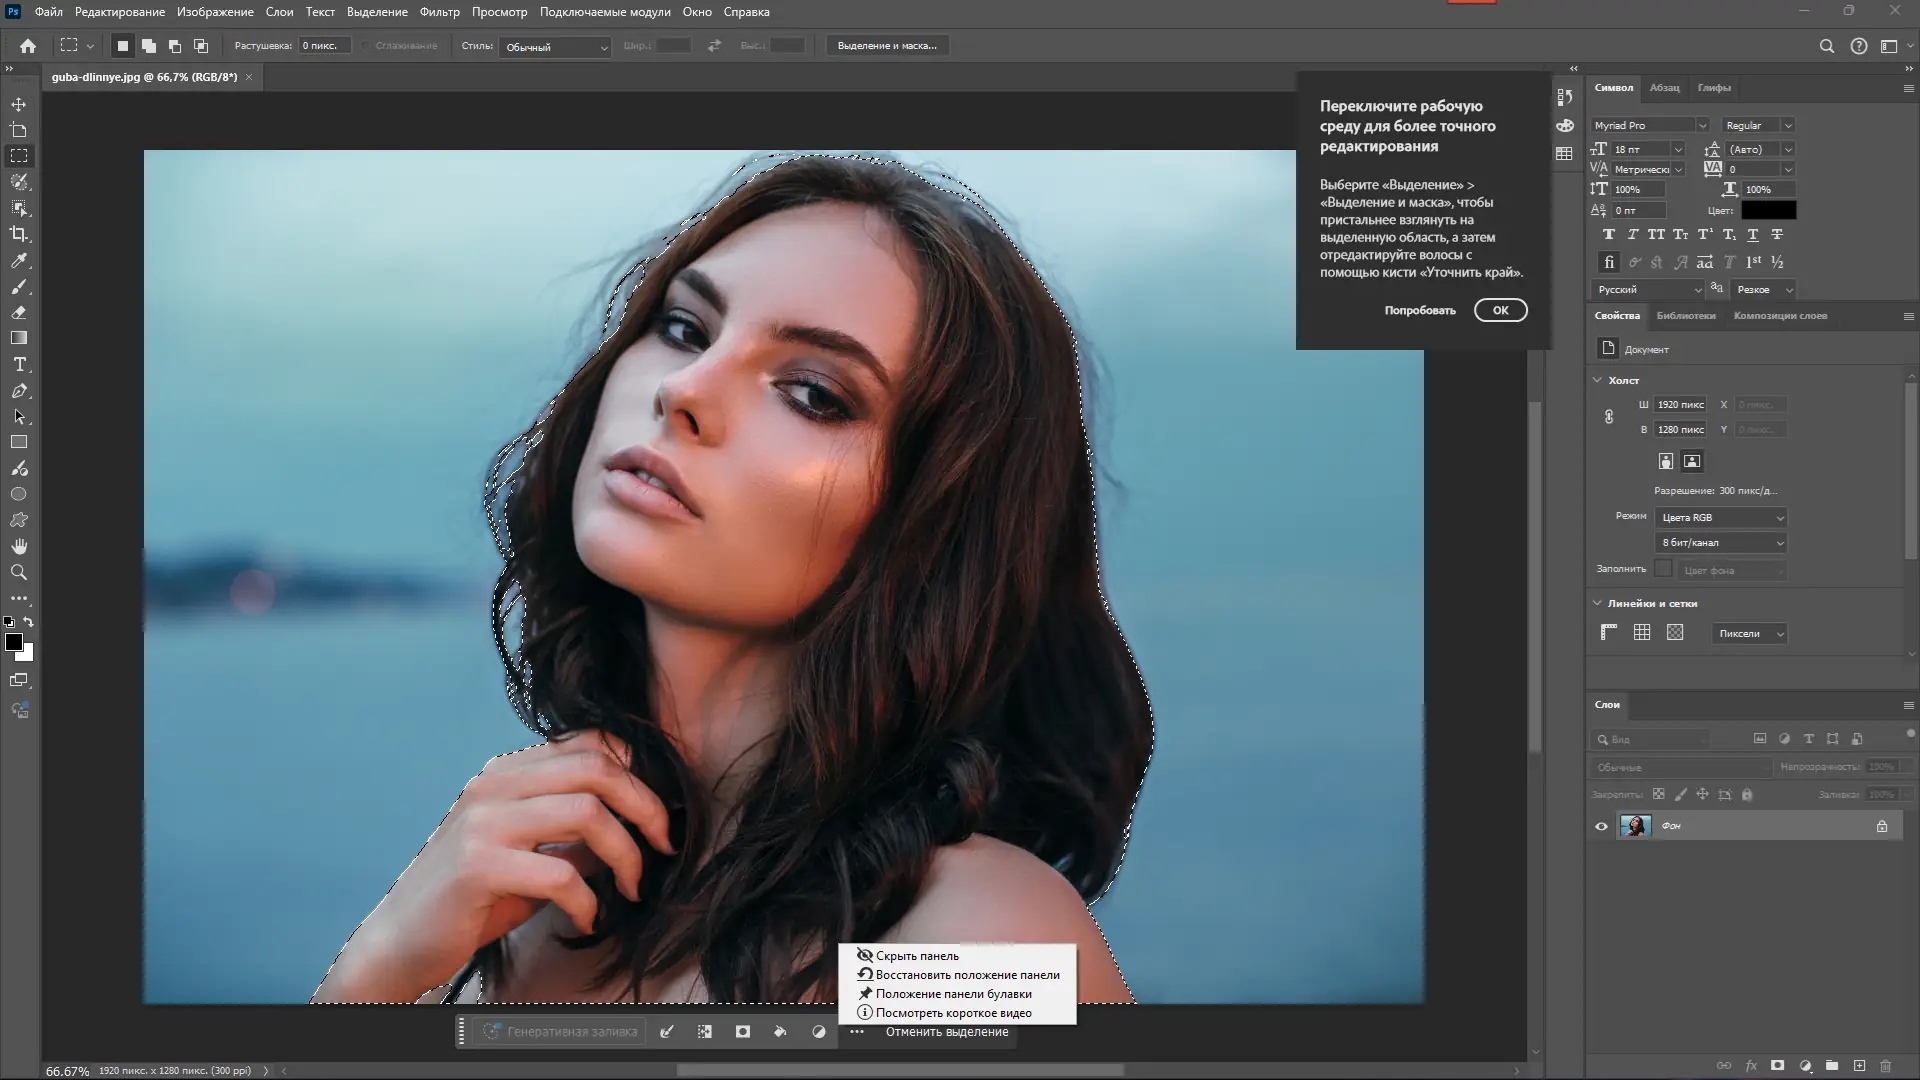This screenshot has width=1920, height=1080.
Task: Open the Цвета RGB mode dropdown
Action: click(x=1720, y=517)
